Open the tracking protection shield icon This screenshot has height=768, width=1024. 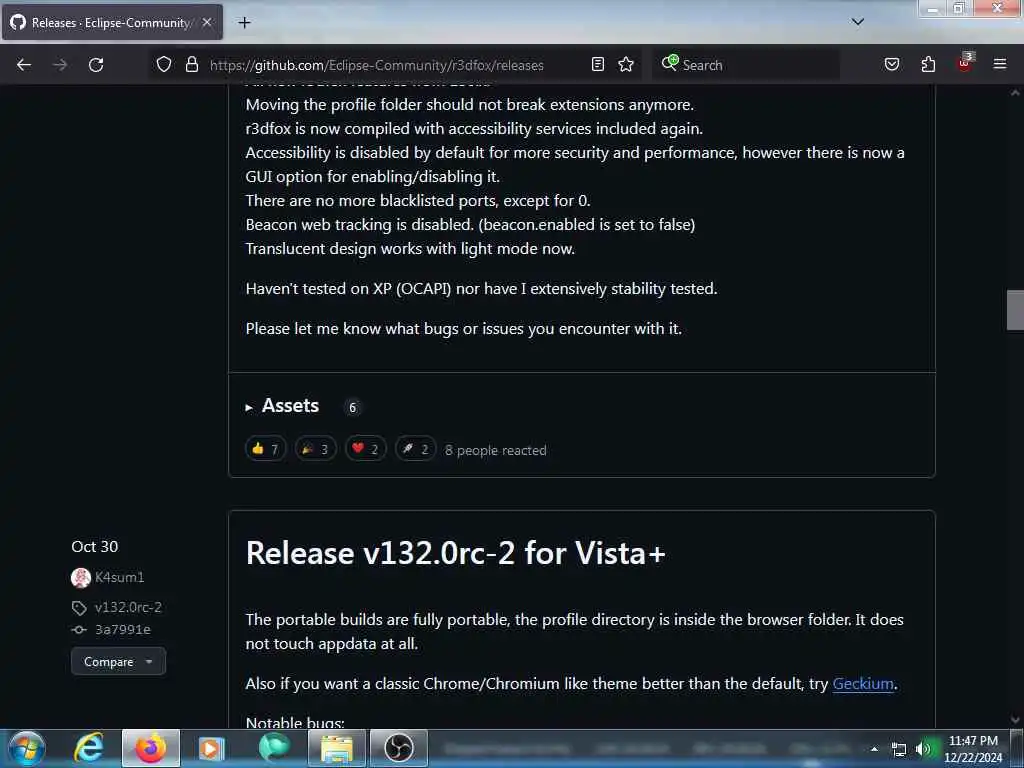coord(164,64)
